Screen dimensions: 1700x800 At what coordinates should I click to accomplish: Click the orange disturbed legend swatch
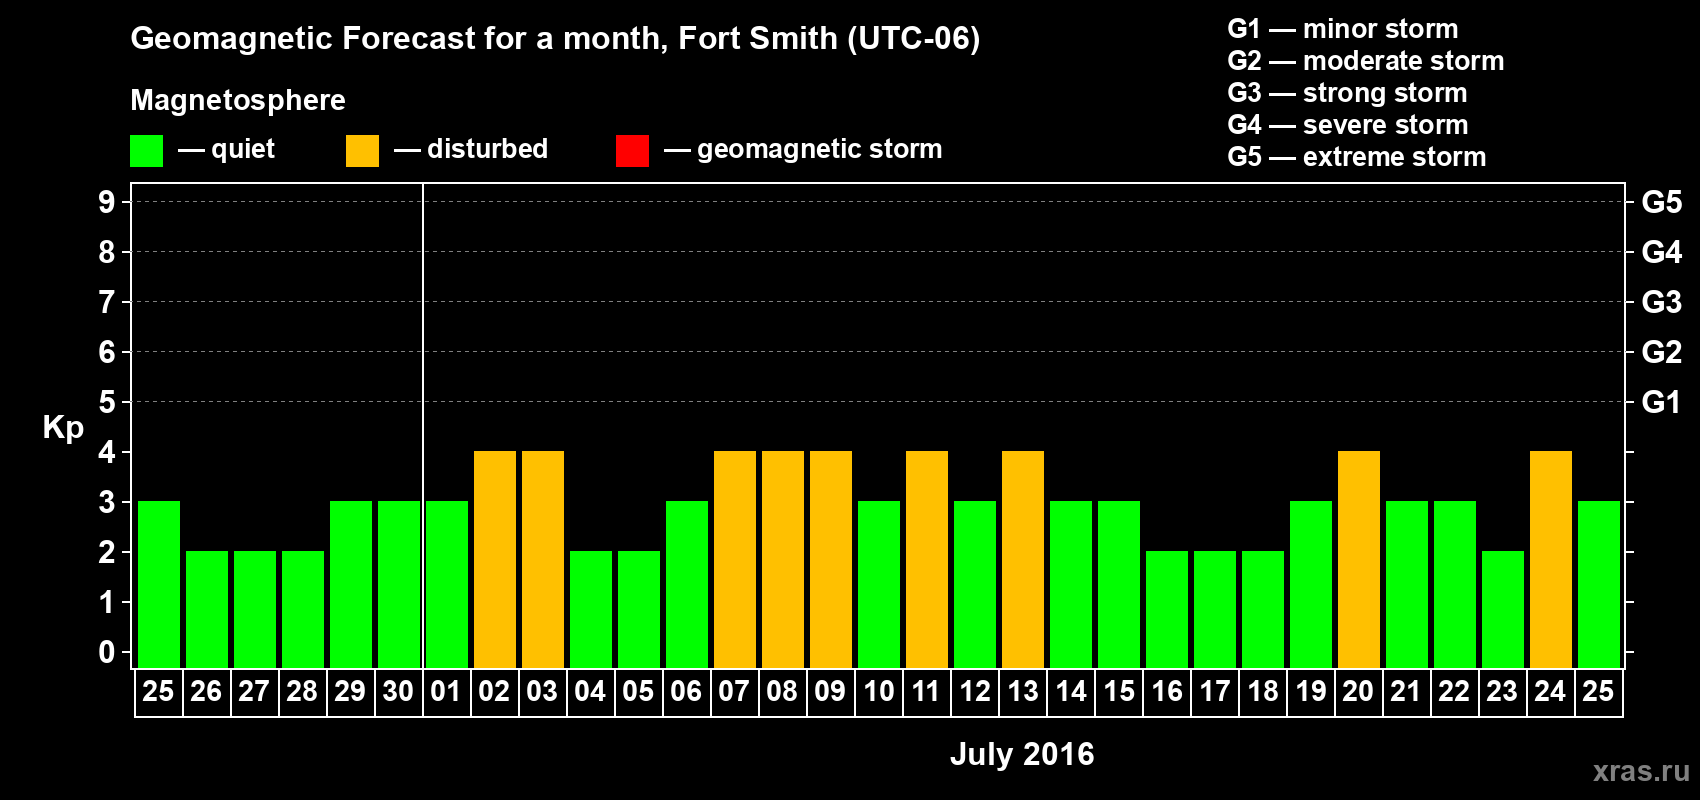362,151
